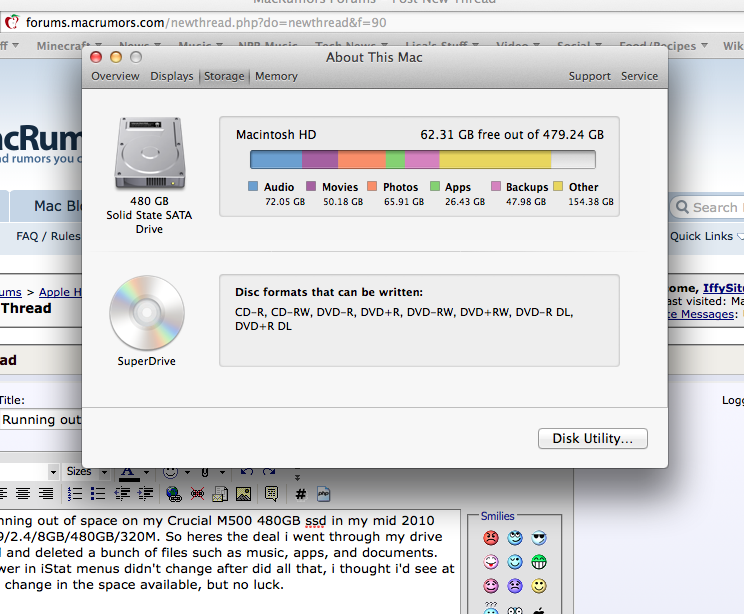Click the '62.31 GB free out of 479.24 GB' text

[512, 135]
